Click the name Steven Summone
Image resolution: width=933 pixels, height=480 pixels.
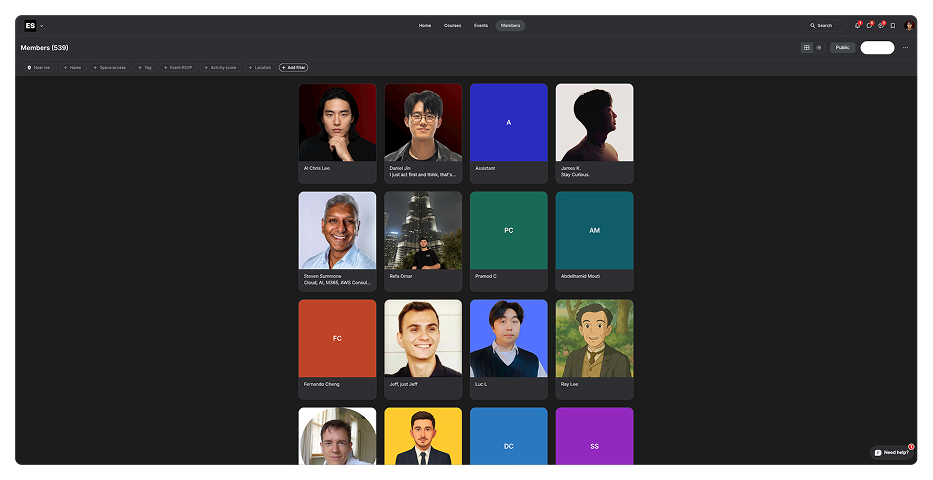(x=323, y=276)
